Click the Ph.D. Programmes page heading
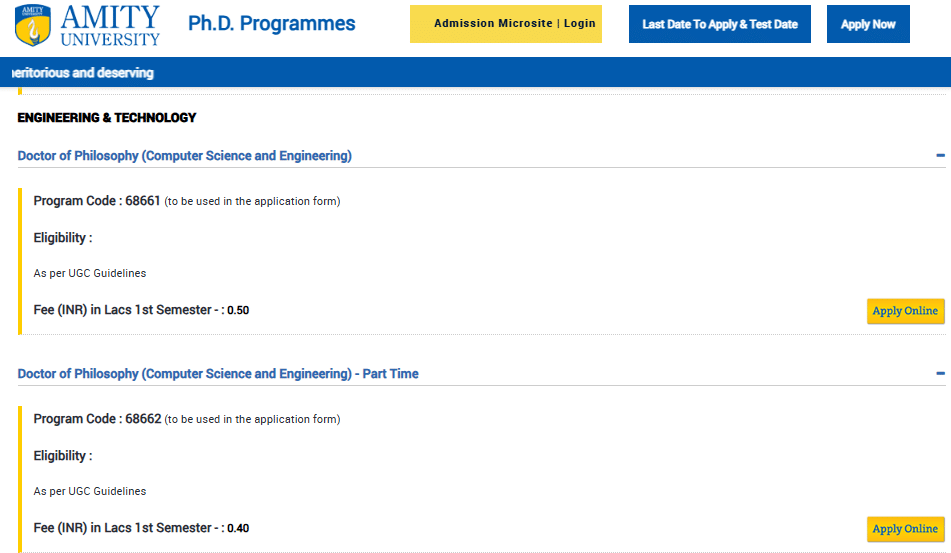This screenshot has width=951, height=553. click(x=271, y=24)
